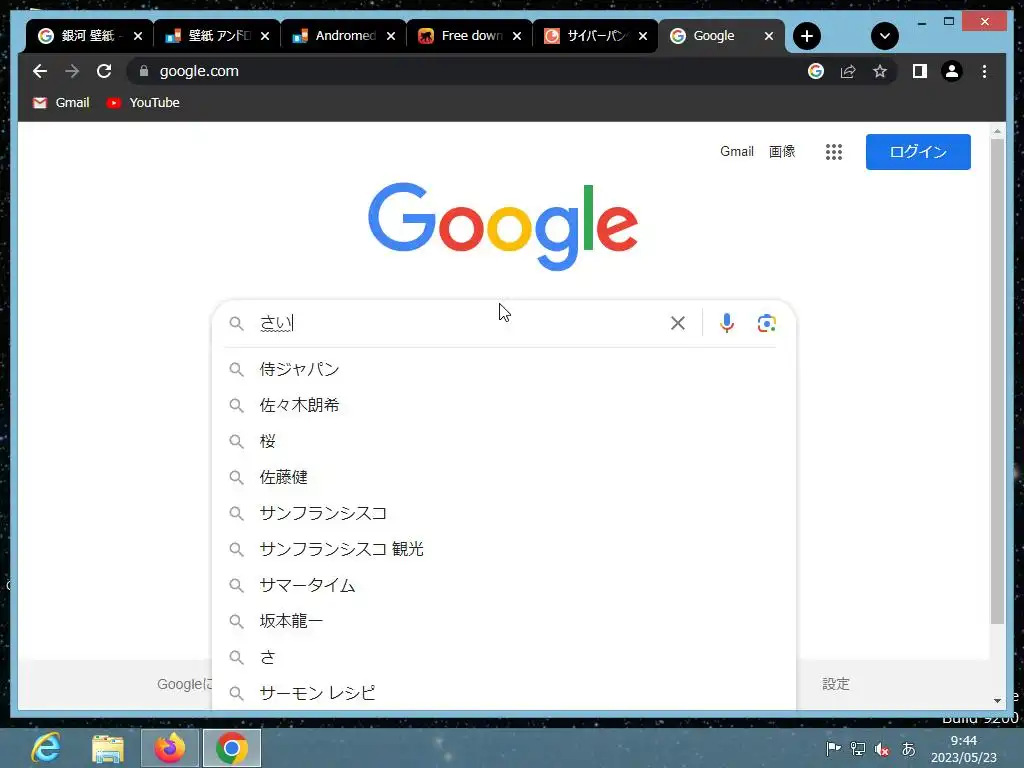The height and width of the screenshot is (768, 1024).
Task: Click the ログイン login button
Action: [x=918, y=152]
